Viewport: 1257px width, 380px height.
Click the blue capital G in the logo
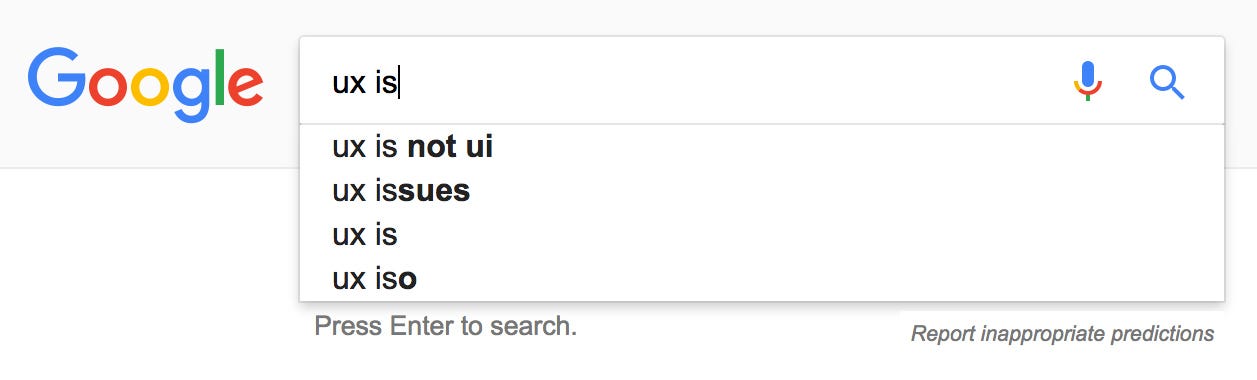pos(56,76)
